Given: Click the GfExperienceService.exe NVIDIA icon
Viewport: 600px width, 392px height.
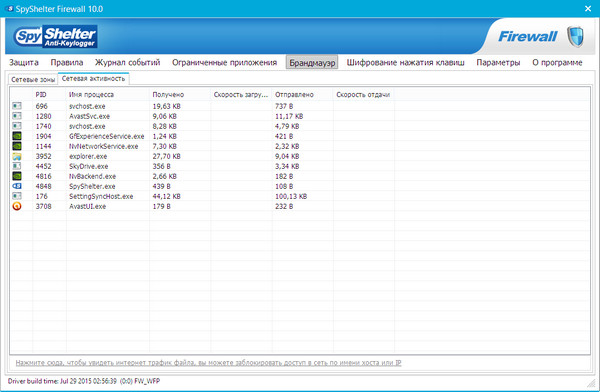Looking at the screenshot, I should pyautogui.click(x=17, y=136).
